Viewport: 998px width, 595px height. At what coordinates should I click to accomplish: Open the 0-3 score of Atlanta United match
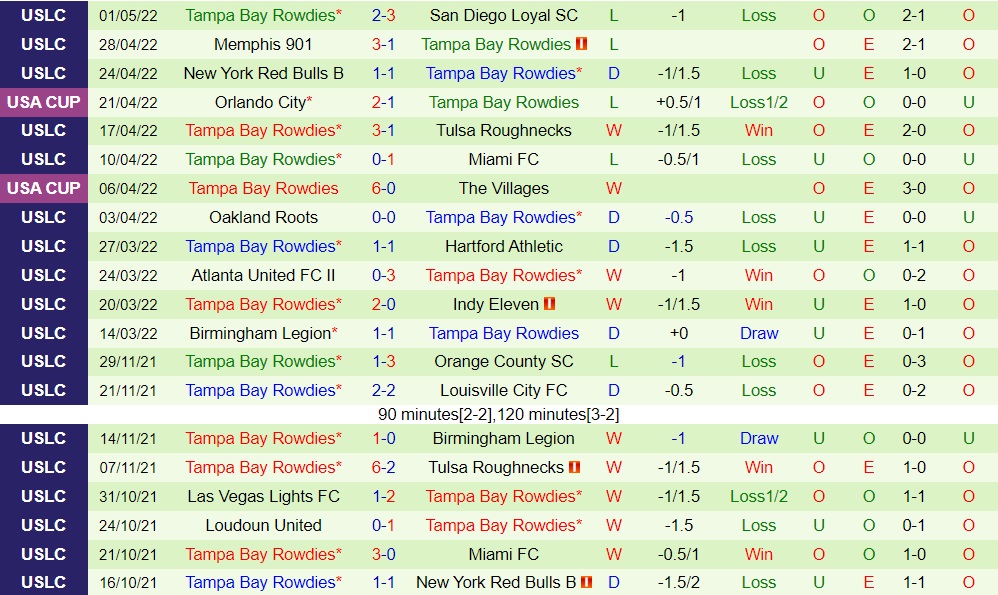[383, 275]
